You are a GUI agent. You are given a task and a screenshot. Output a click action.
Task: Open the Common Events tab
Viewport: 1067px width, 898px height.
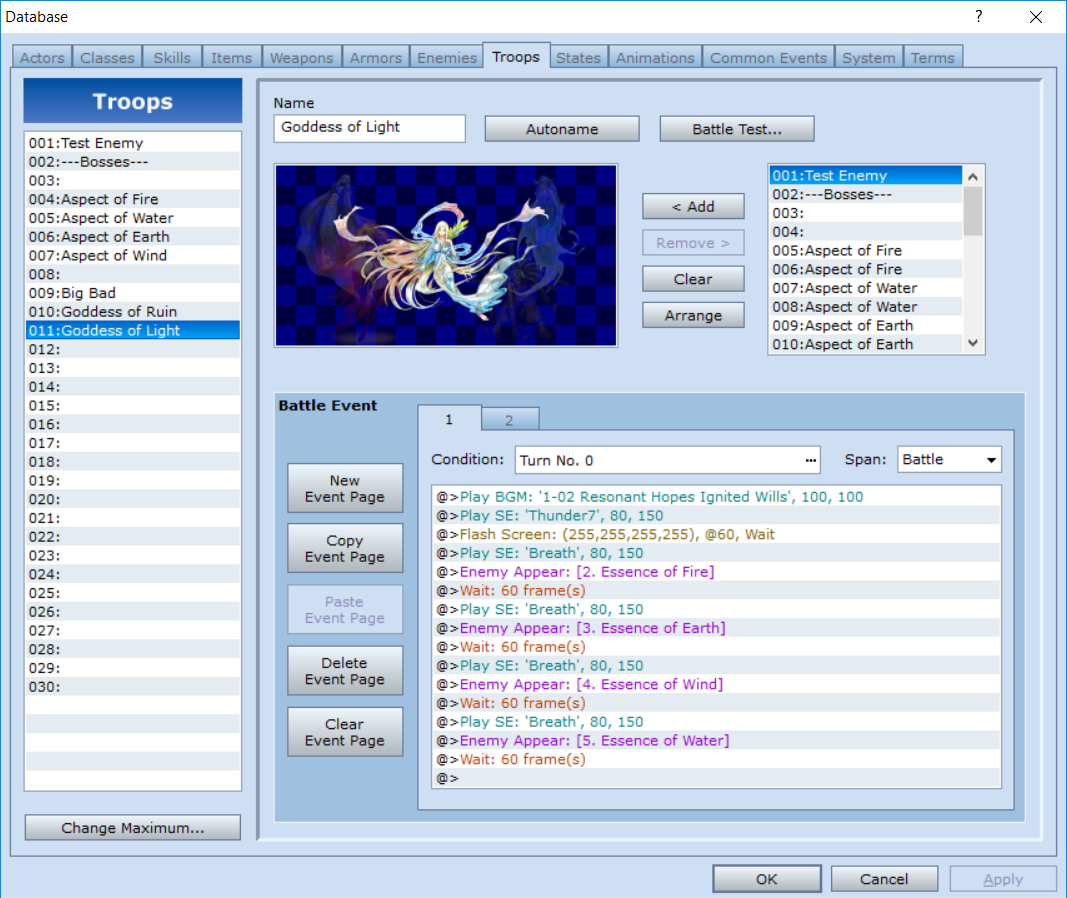coord(768,58)
